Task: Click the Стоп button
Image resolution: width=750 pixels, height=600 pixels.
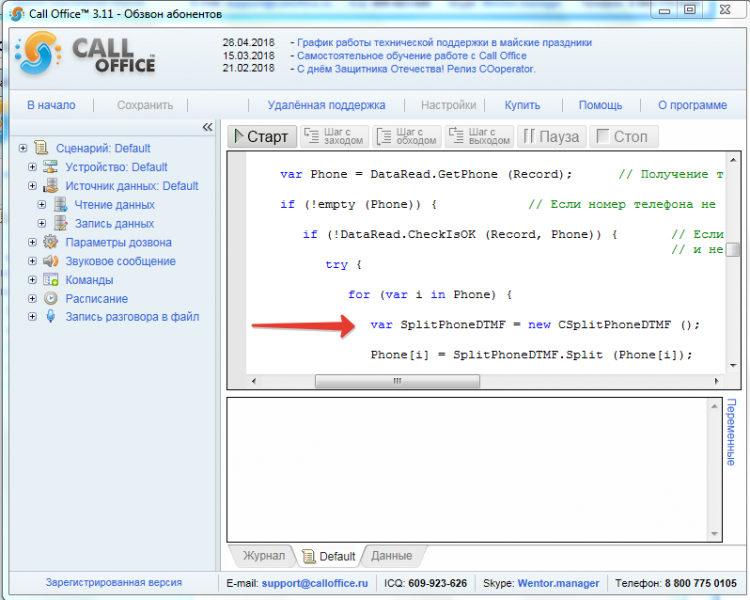Action: tap(624, 136)
